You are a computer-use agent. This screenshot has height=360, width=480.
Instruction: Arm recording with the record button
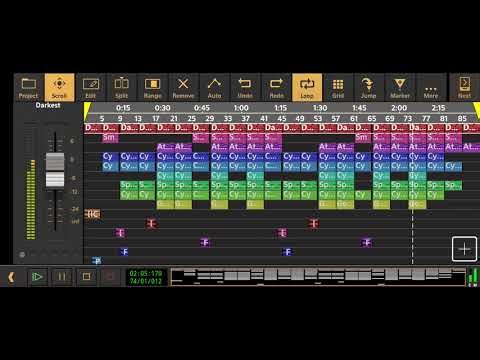coord(110,277)
